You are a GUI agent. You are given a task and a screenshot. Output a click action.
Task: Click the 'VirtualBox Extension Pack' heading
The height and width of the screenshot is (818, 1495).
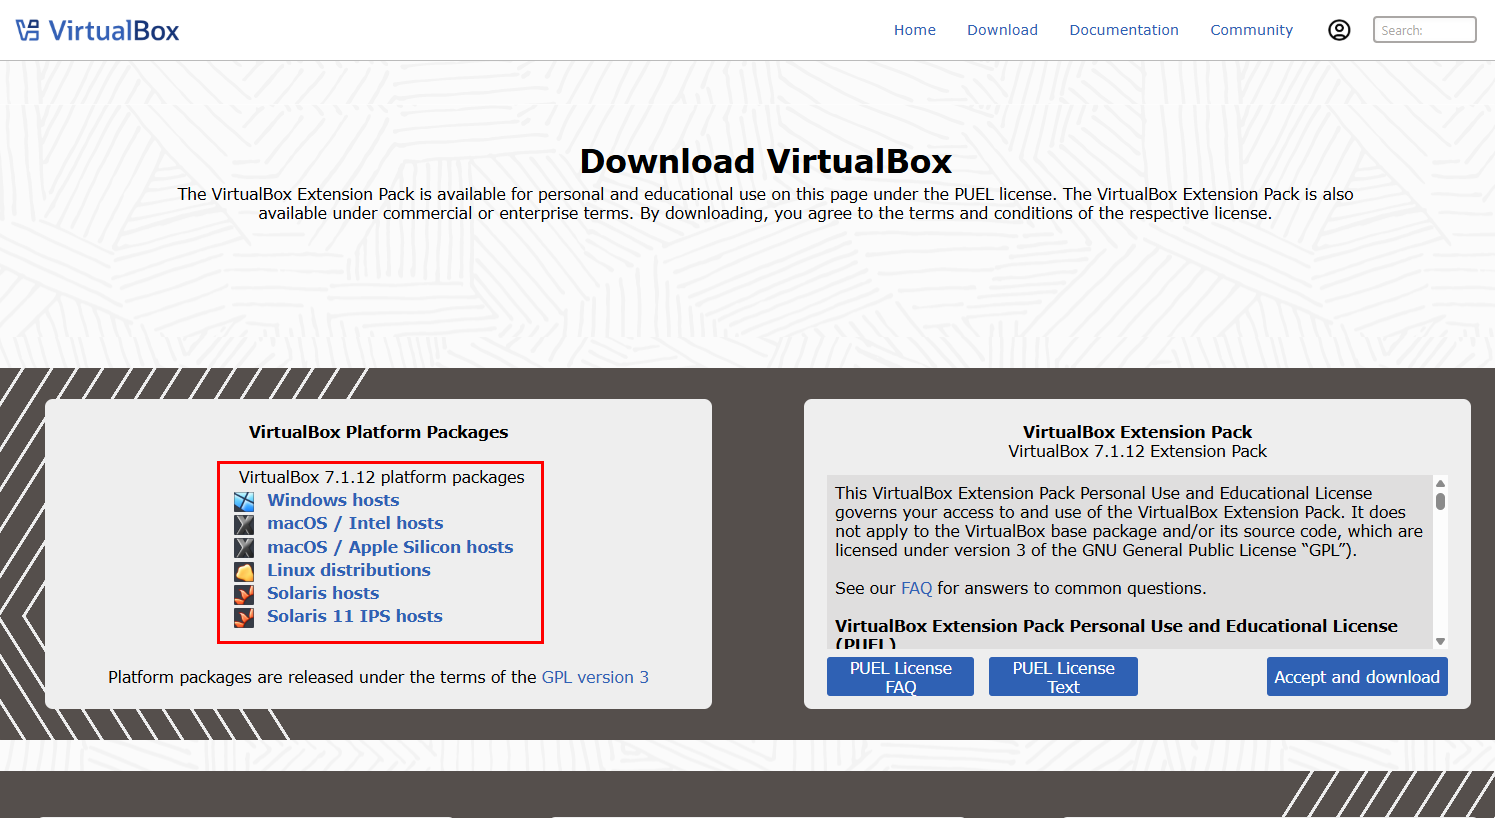[x=1137, y=432]
